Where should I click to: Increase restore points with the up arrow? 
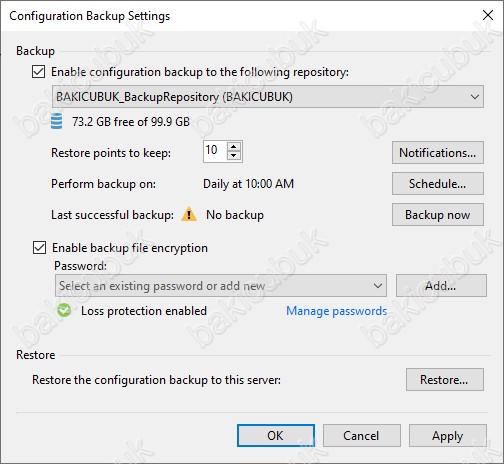(x=234, y=147)
